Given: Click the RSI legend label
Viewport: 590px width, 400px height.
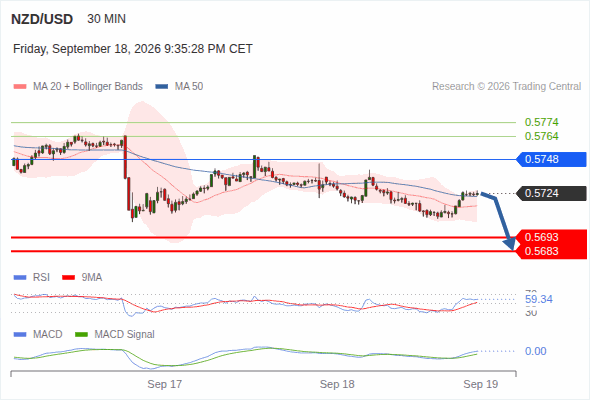Looking at the screenshot, I should (41, 278).
